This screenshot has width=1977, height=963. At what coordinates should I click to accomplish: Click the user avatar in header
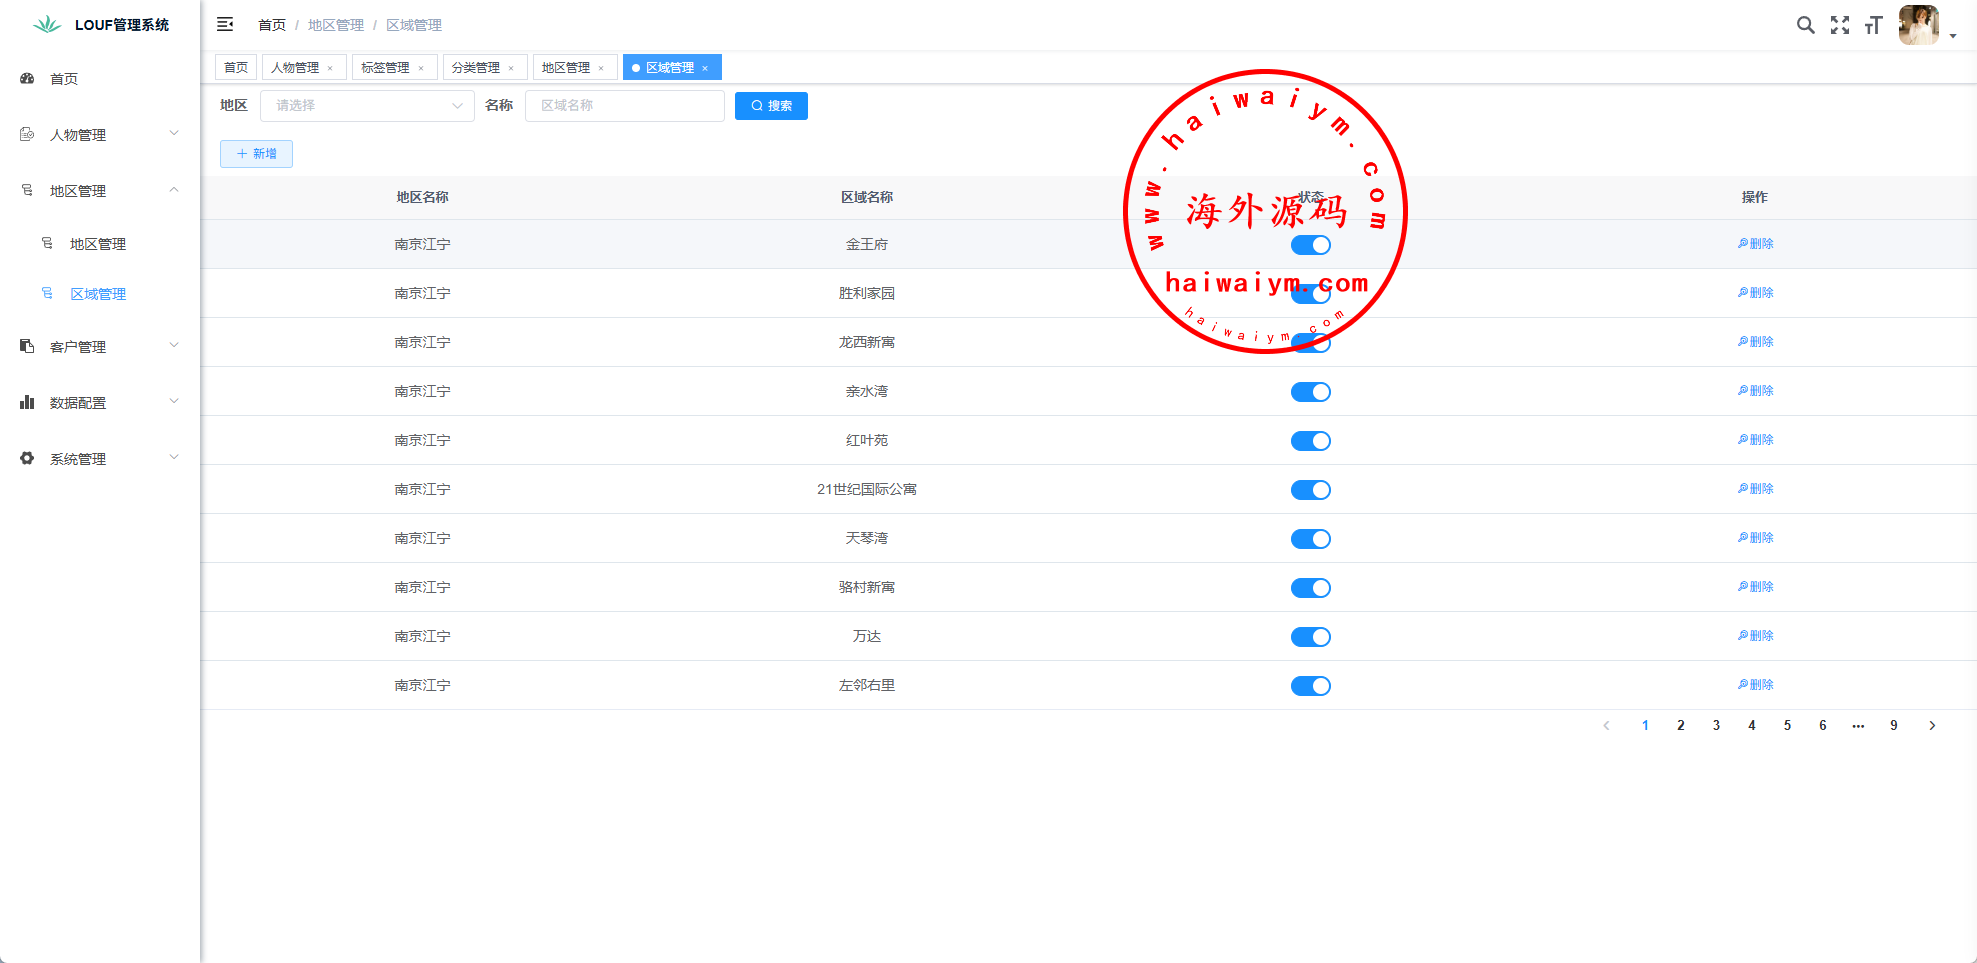(x=1918, y=25)
